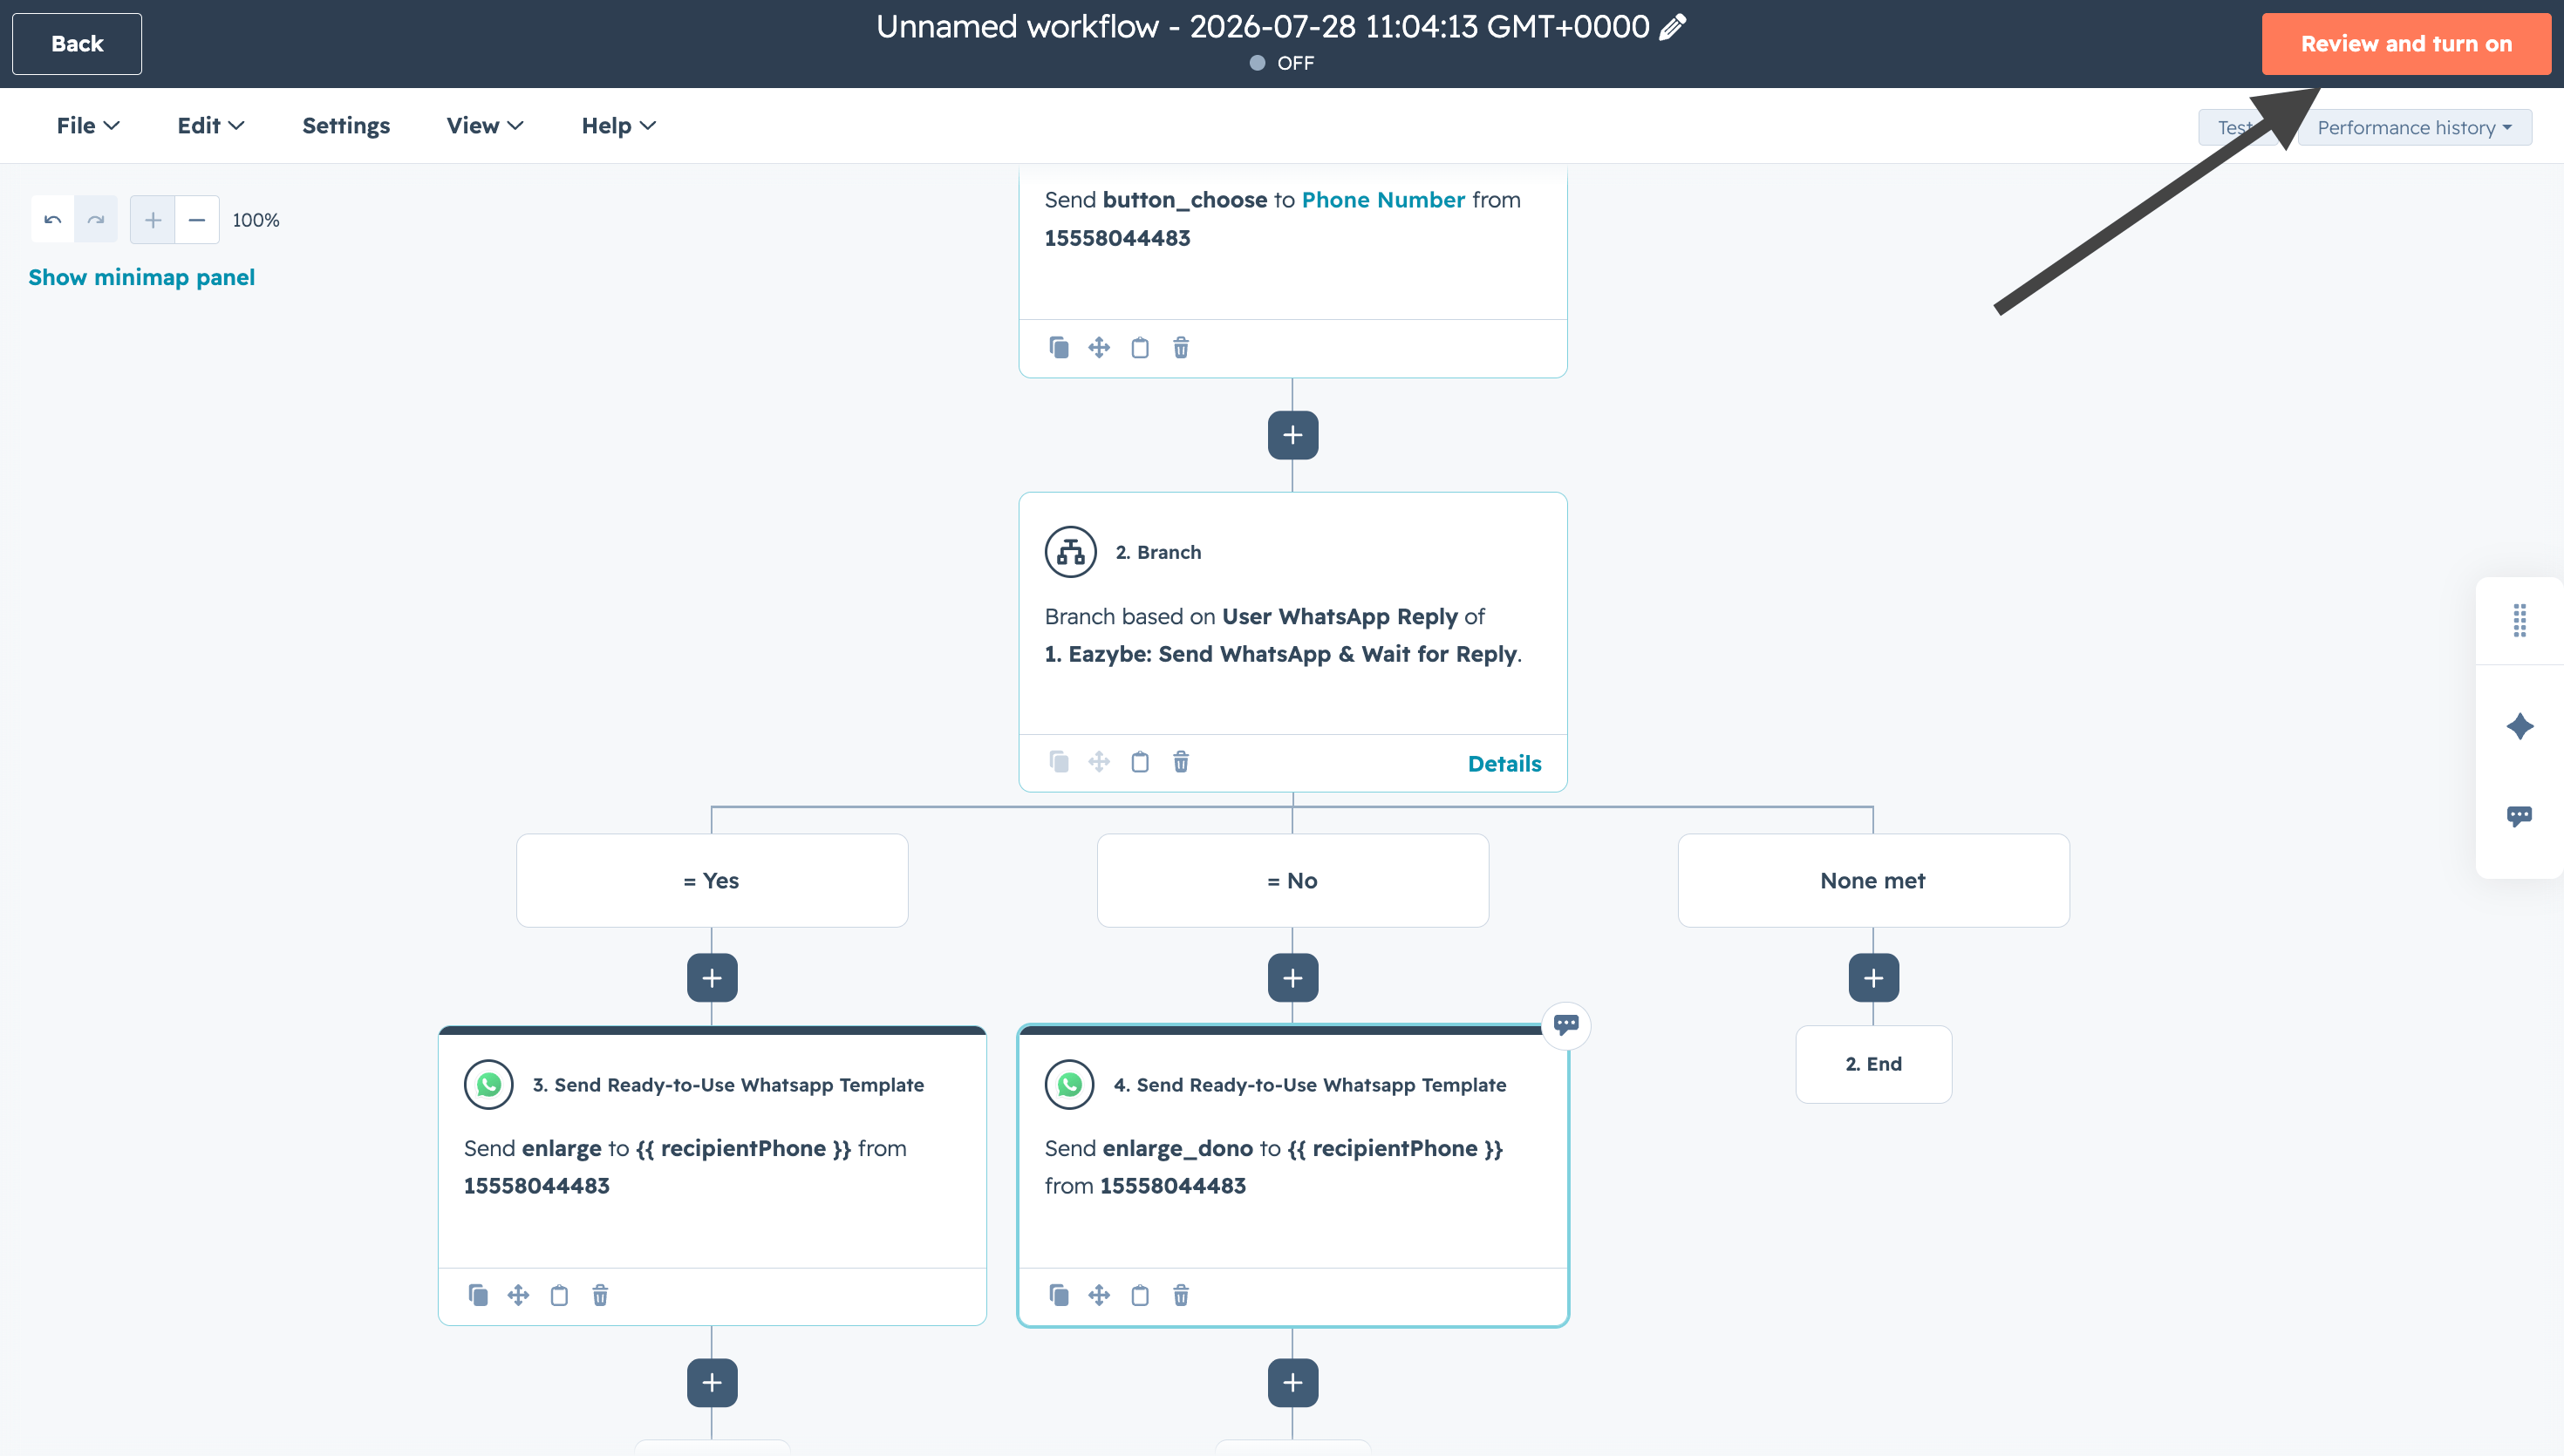The width and height of the screenshot is (2564, 1456).
Task: Delete the button_choose send action card
Action: pos(1181,348)
